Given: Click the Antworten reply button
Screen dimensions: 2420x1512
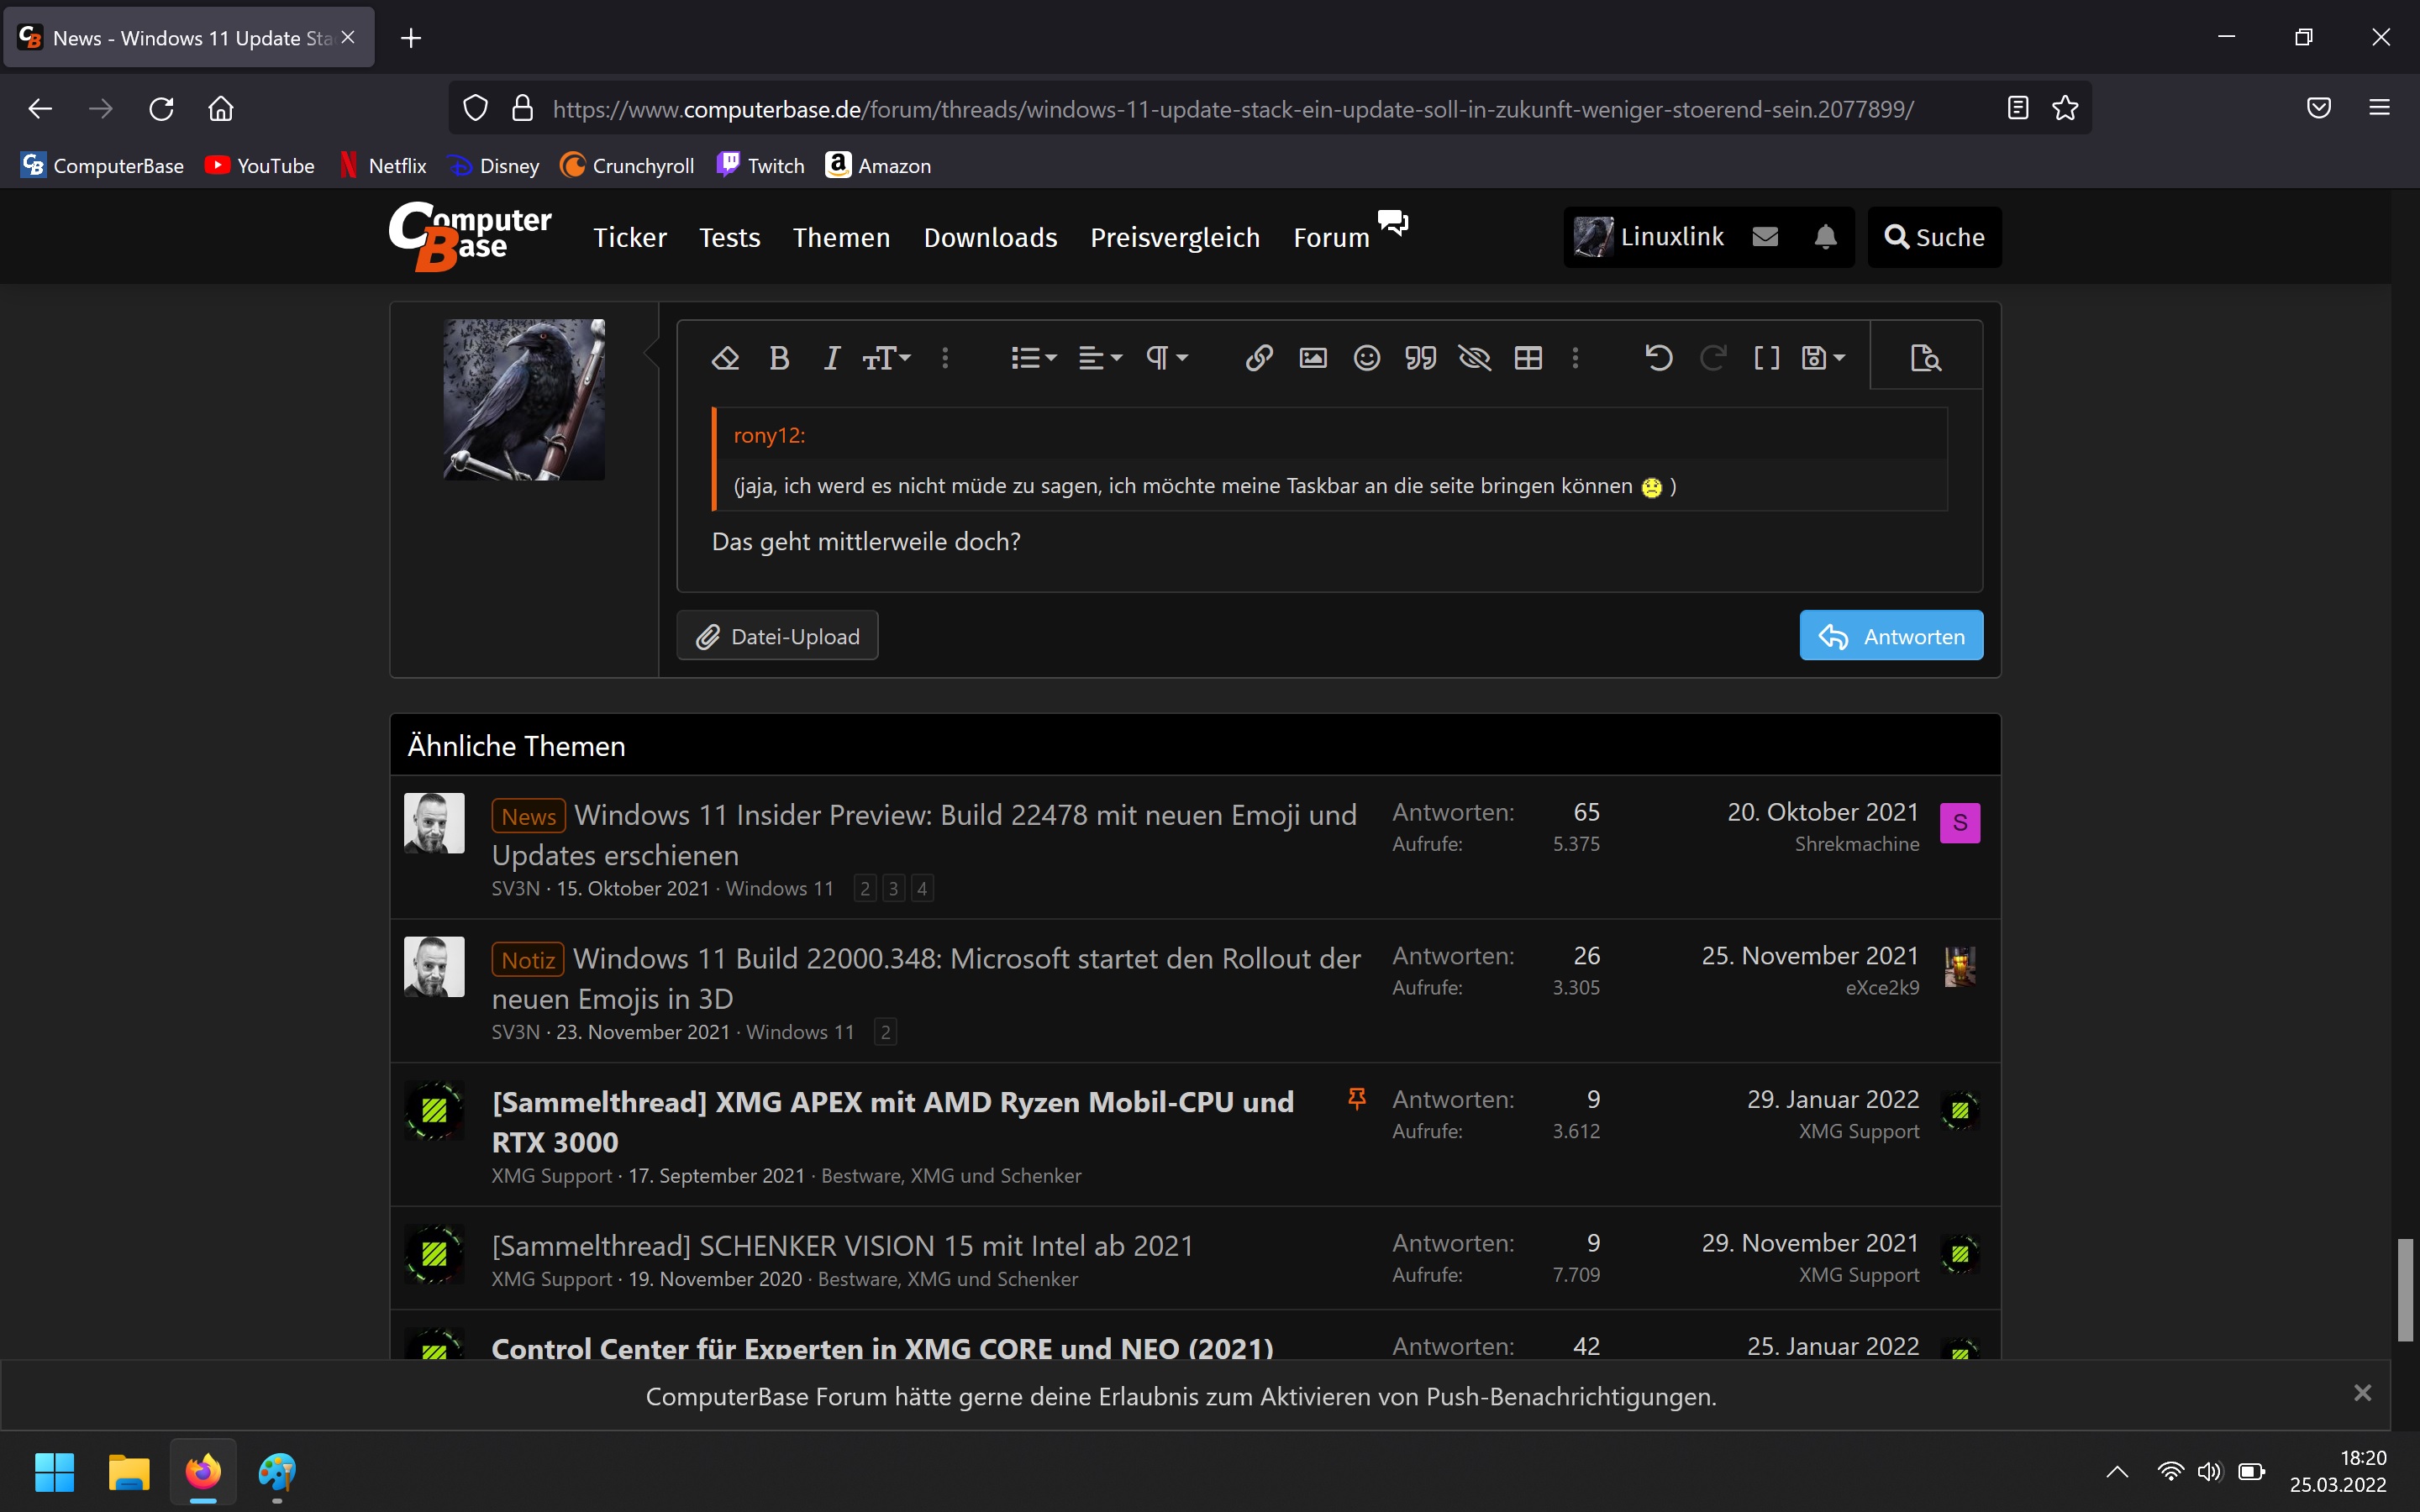Looking at the screenshot, I should click(1890, 636).
